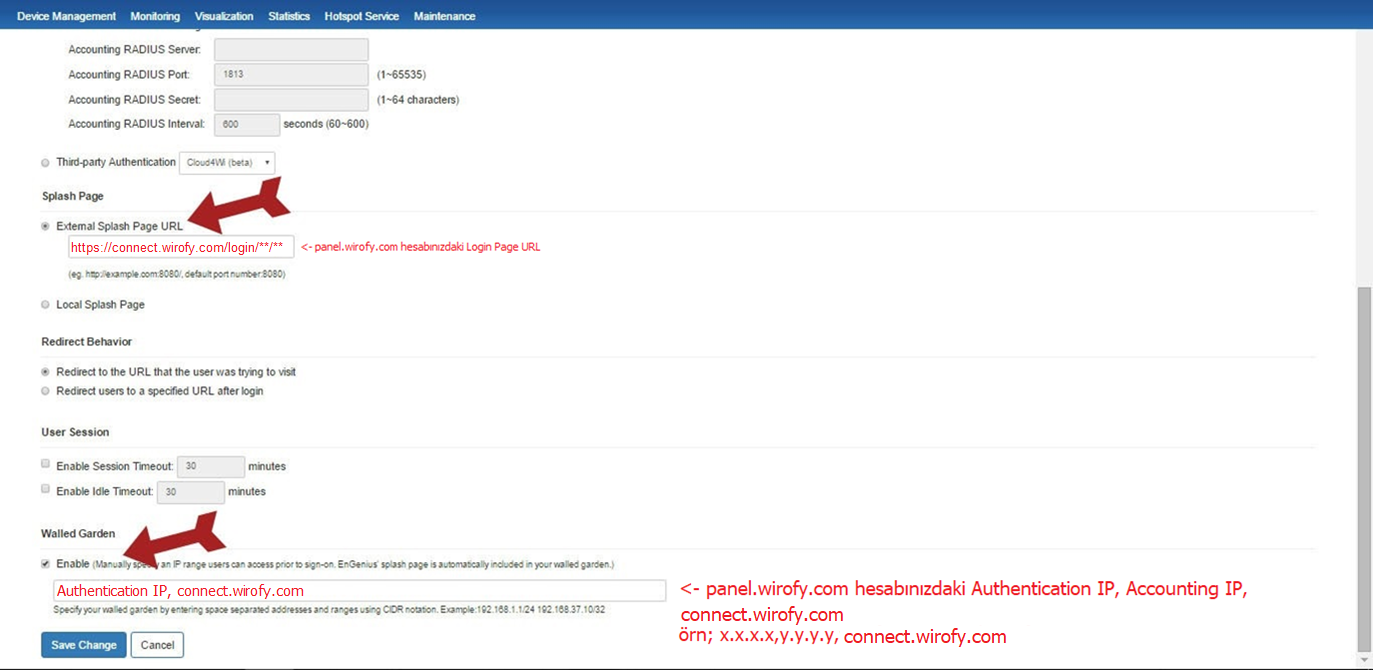1373x670 pixels.
Task: Choose redirect to URL user was visiting
Action: click(45, 372)
